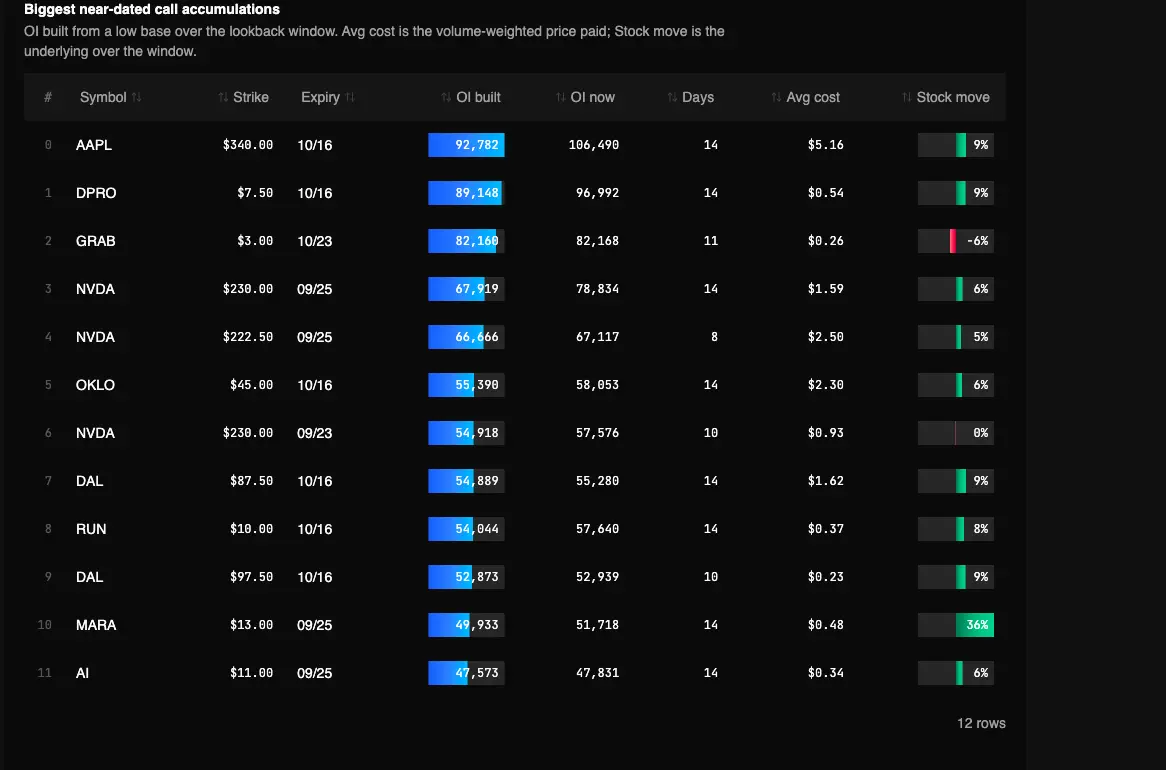Click the OI built sort arrows
Image resolution: width=1166 pixels, height=770 pixels.
tap(446, 97)
